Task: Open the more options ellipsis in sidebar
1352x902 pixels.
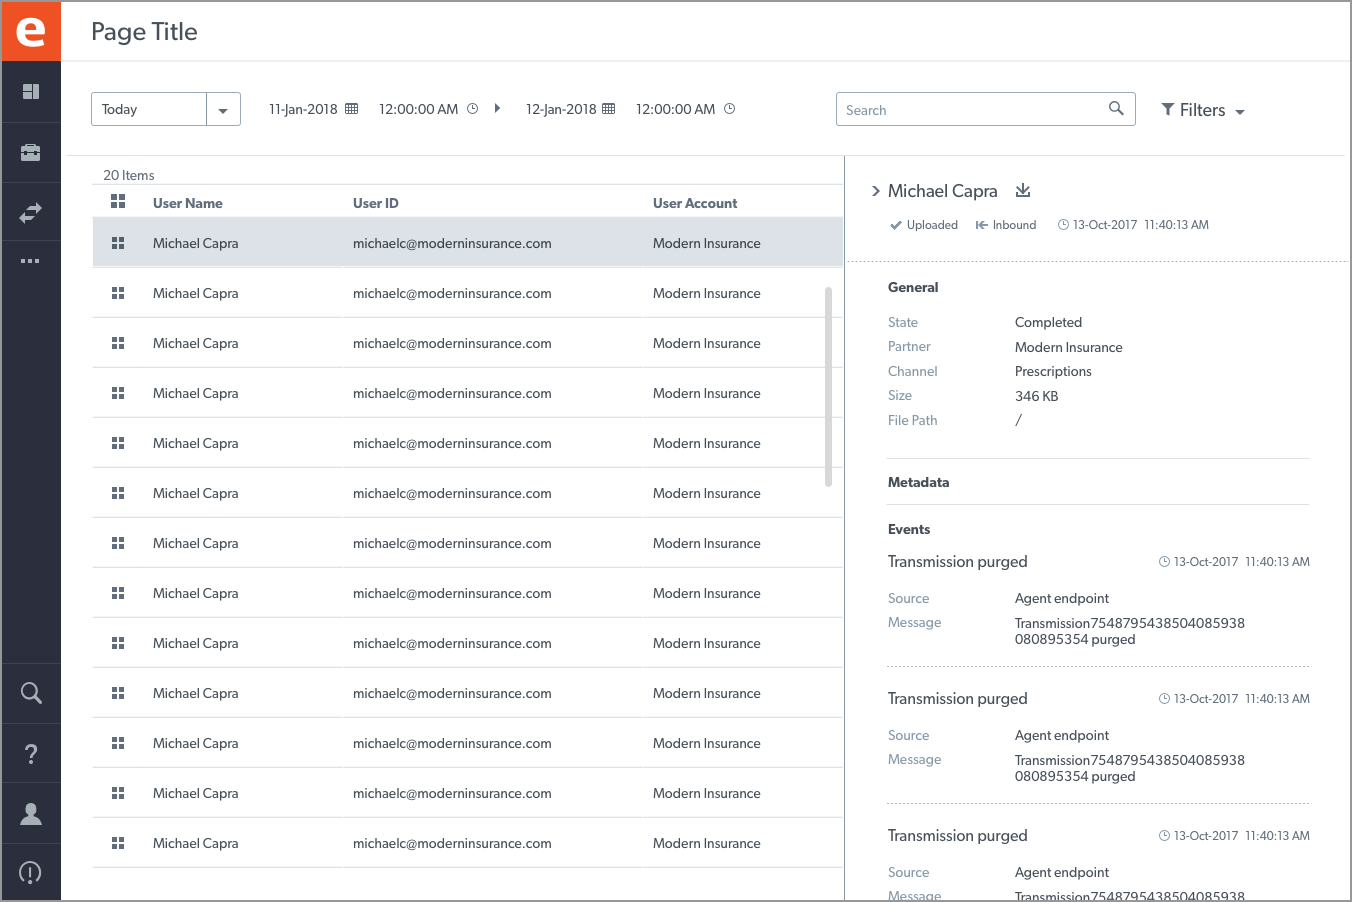Action: pos(31,261)
